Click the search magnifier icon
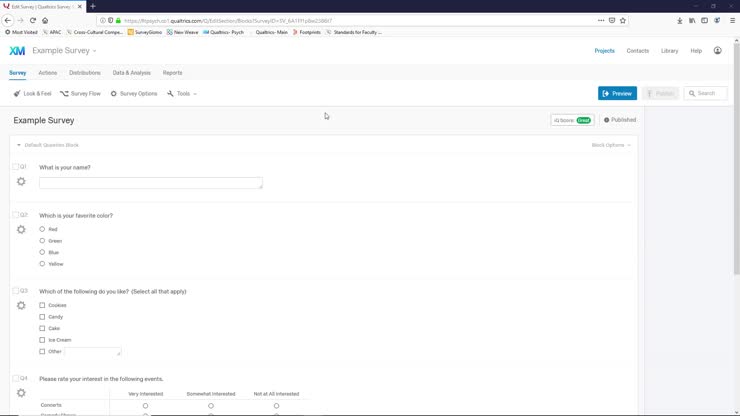The height and width of the screenshot is (416, 740). 692,93
